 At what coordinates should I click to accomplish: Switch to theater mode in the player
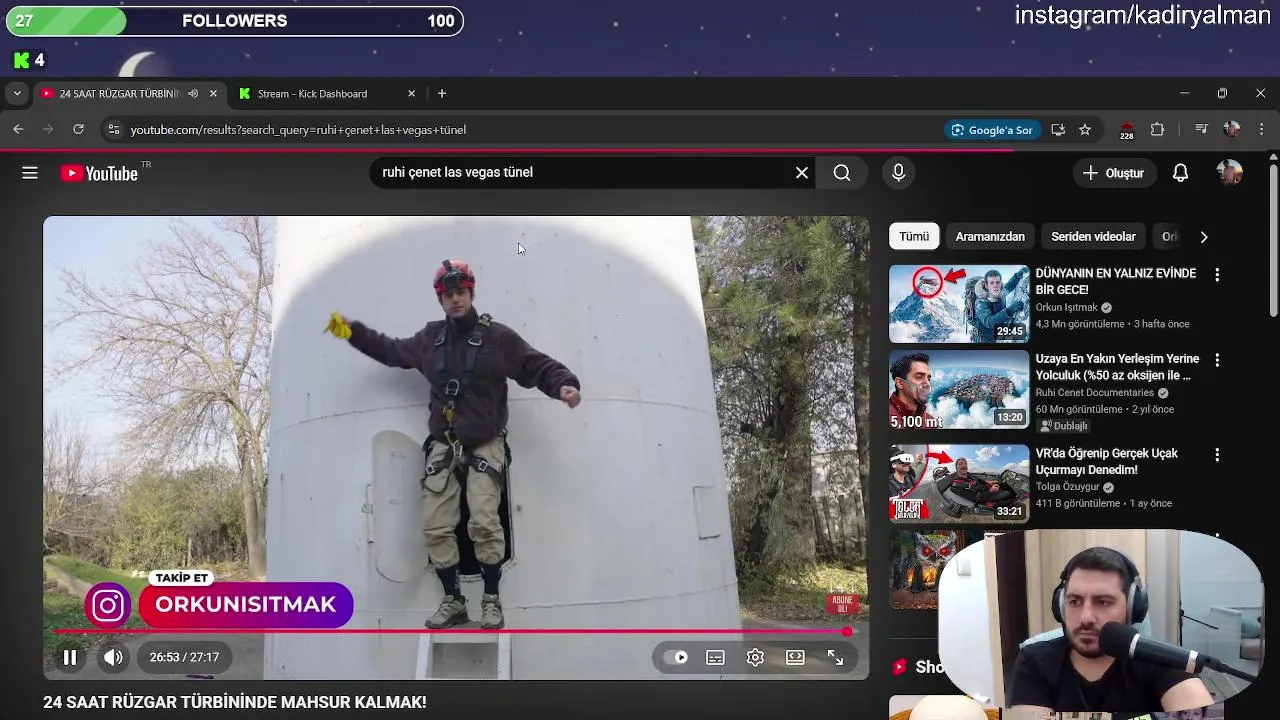[x=795, y=657]
